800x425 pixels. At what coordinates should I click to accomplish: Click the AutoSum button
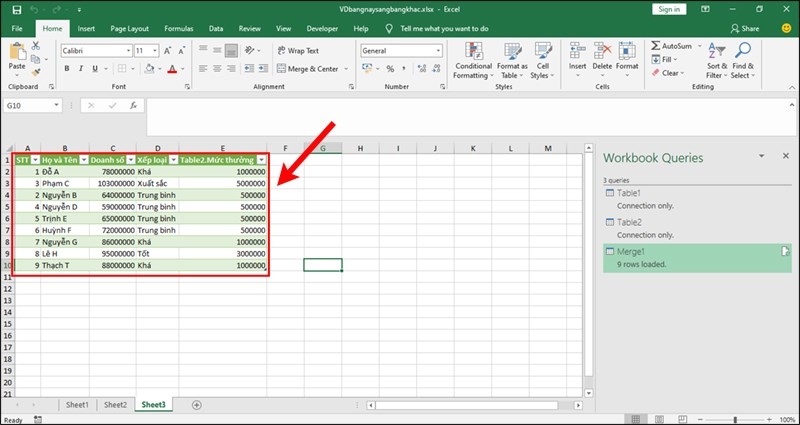[x=672, y=46]
